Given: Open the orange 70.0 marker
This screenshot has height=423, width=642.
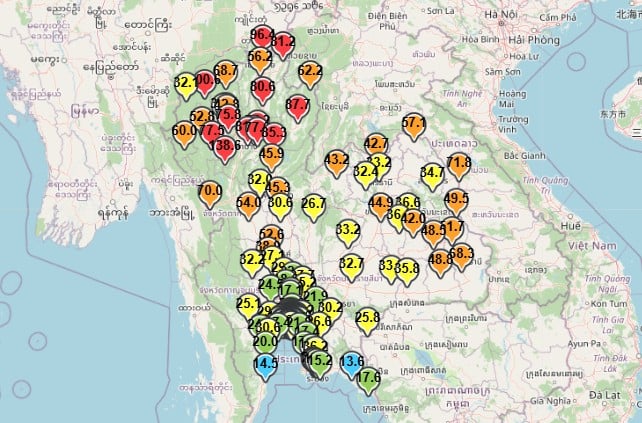Looking at the screenshot, I should pos(210,192).
